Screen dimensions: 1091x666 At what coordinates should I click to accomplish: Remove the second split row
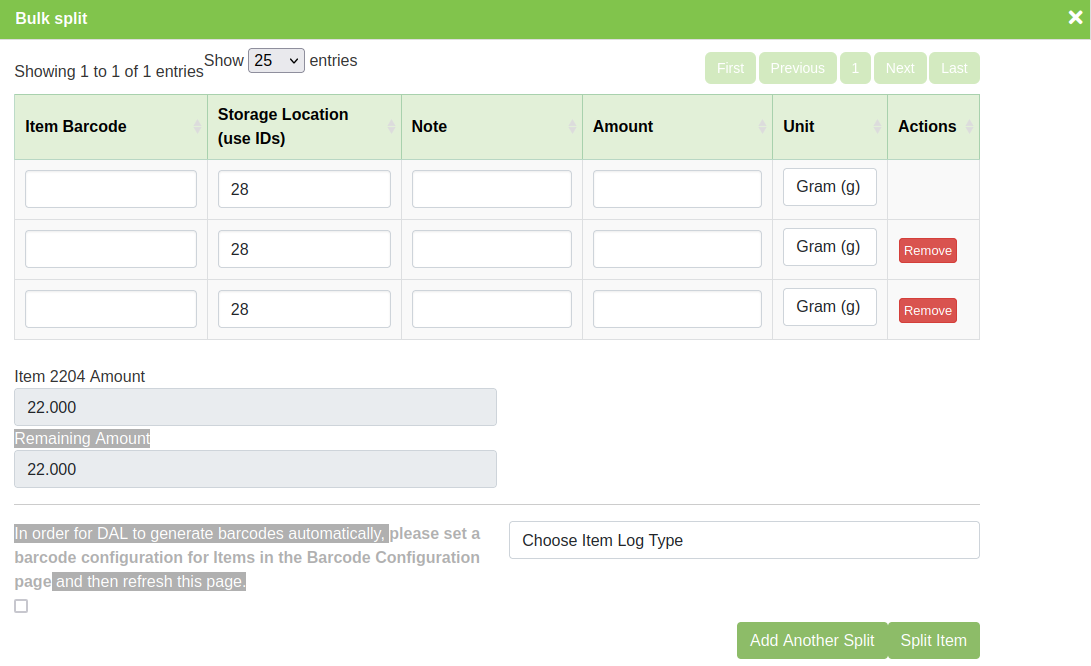(x=927, y=251)
